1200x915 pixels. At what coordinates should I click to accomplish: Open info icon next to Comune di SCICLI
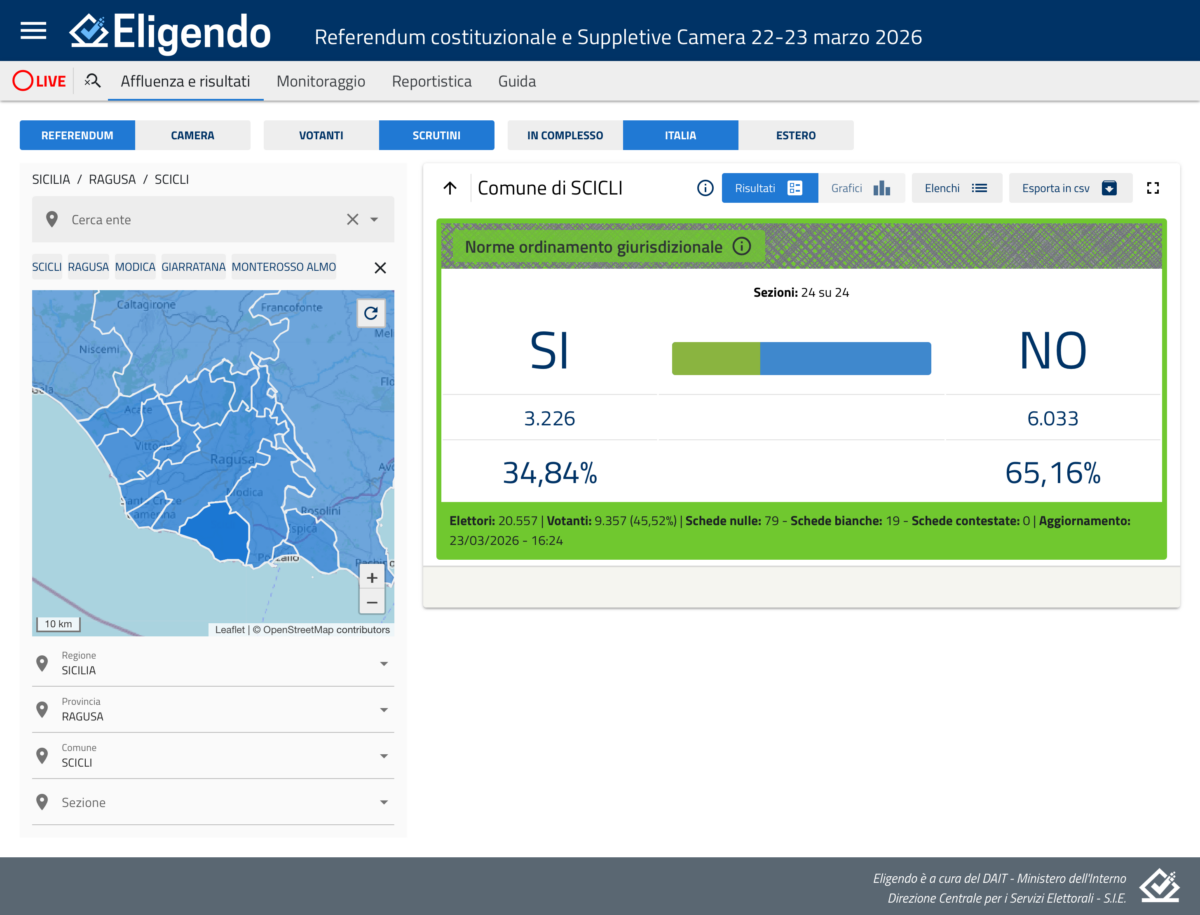(x=705, y=188)
